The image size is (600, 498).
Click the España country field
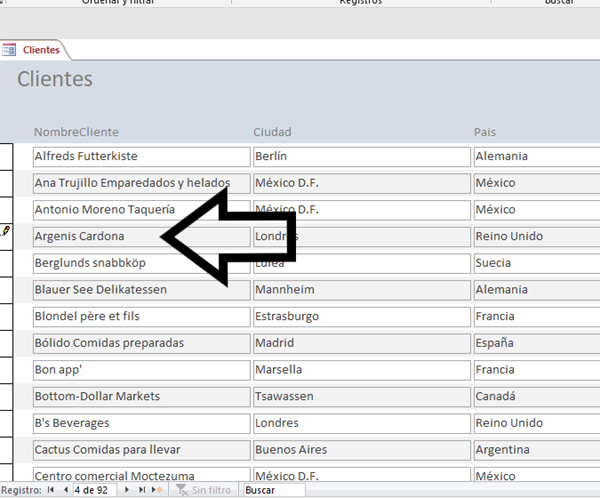click(537, 343)
